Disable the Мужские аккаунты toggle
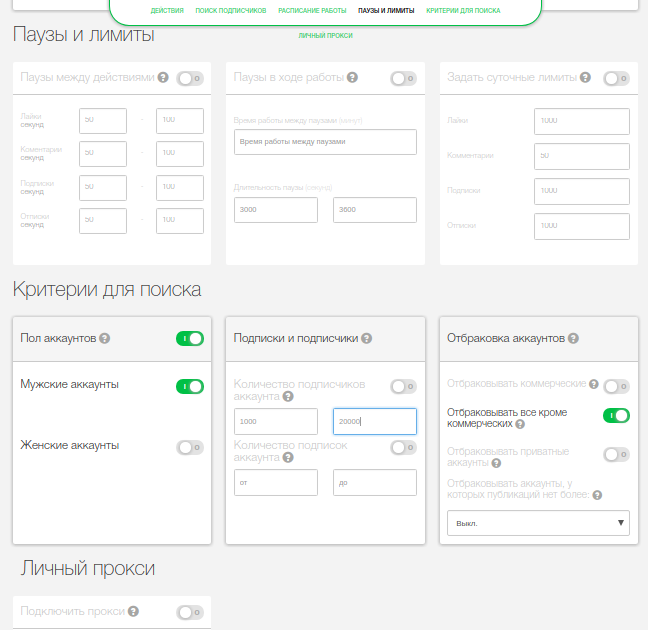This screenshot has height=630, width=648. click(x=190, y=386)
